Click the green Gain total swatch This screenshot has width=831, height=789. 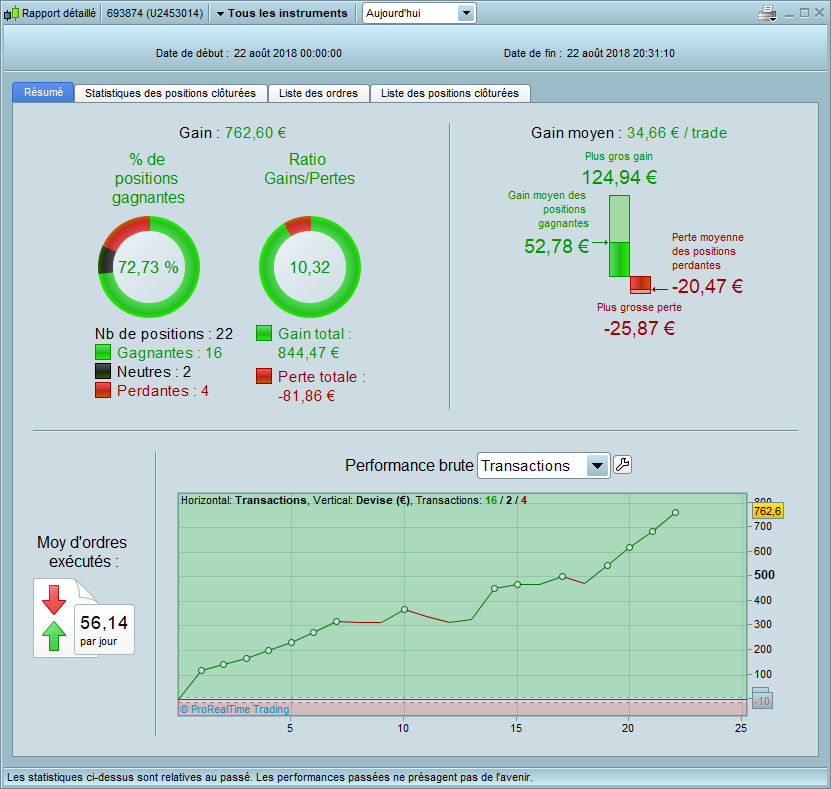click(264, 333)
